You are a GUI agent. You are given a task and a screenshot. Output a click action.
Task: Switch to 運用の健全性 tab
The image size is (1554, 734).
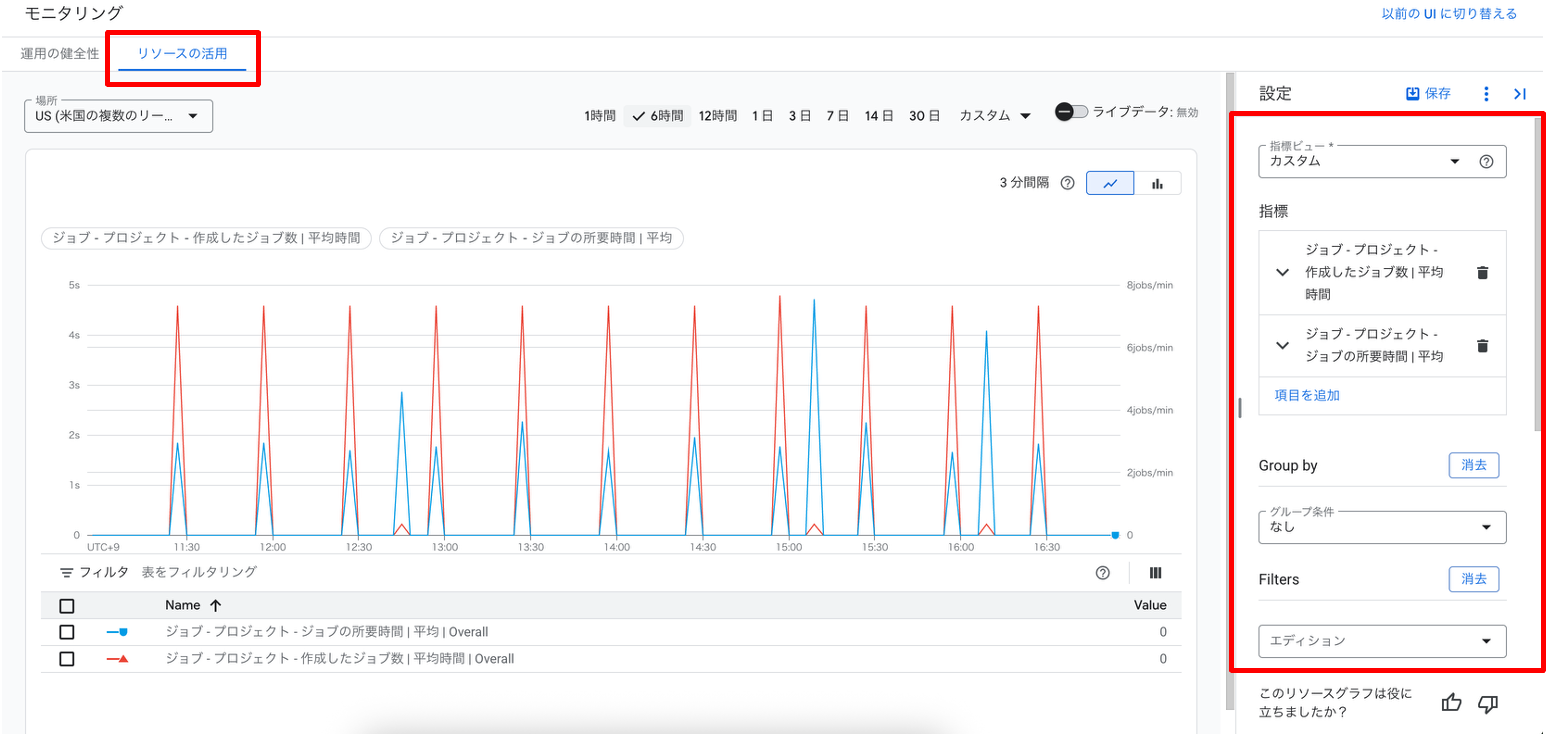60,54
